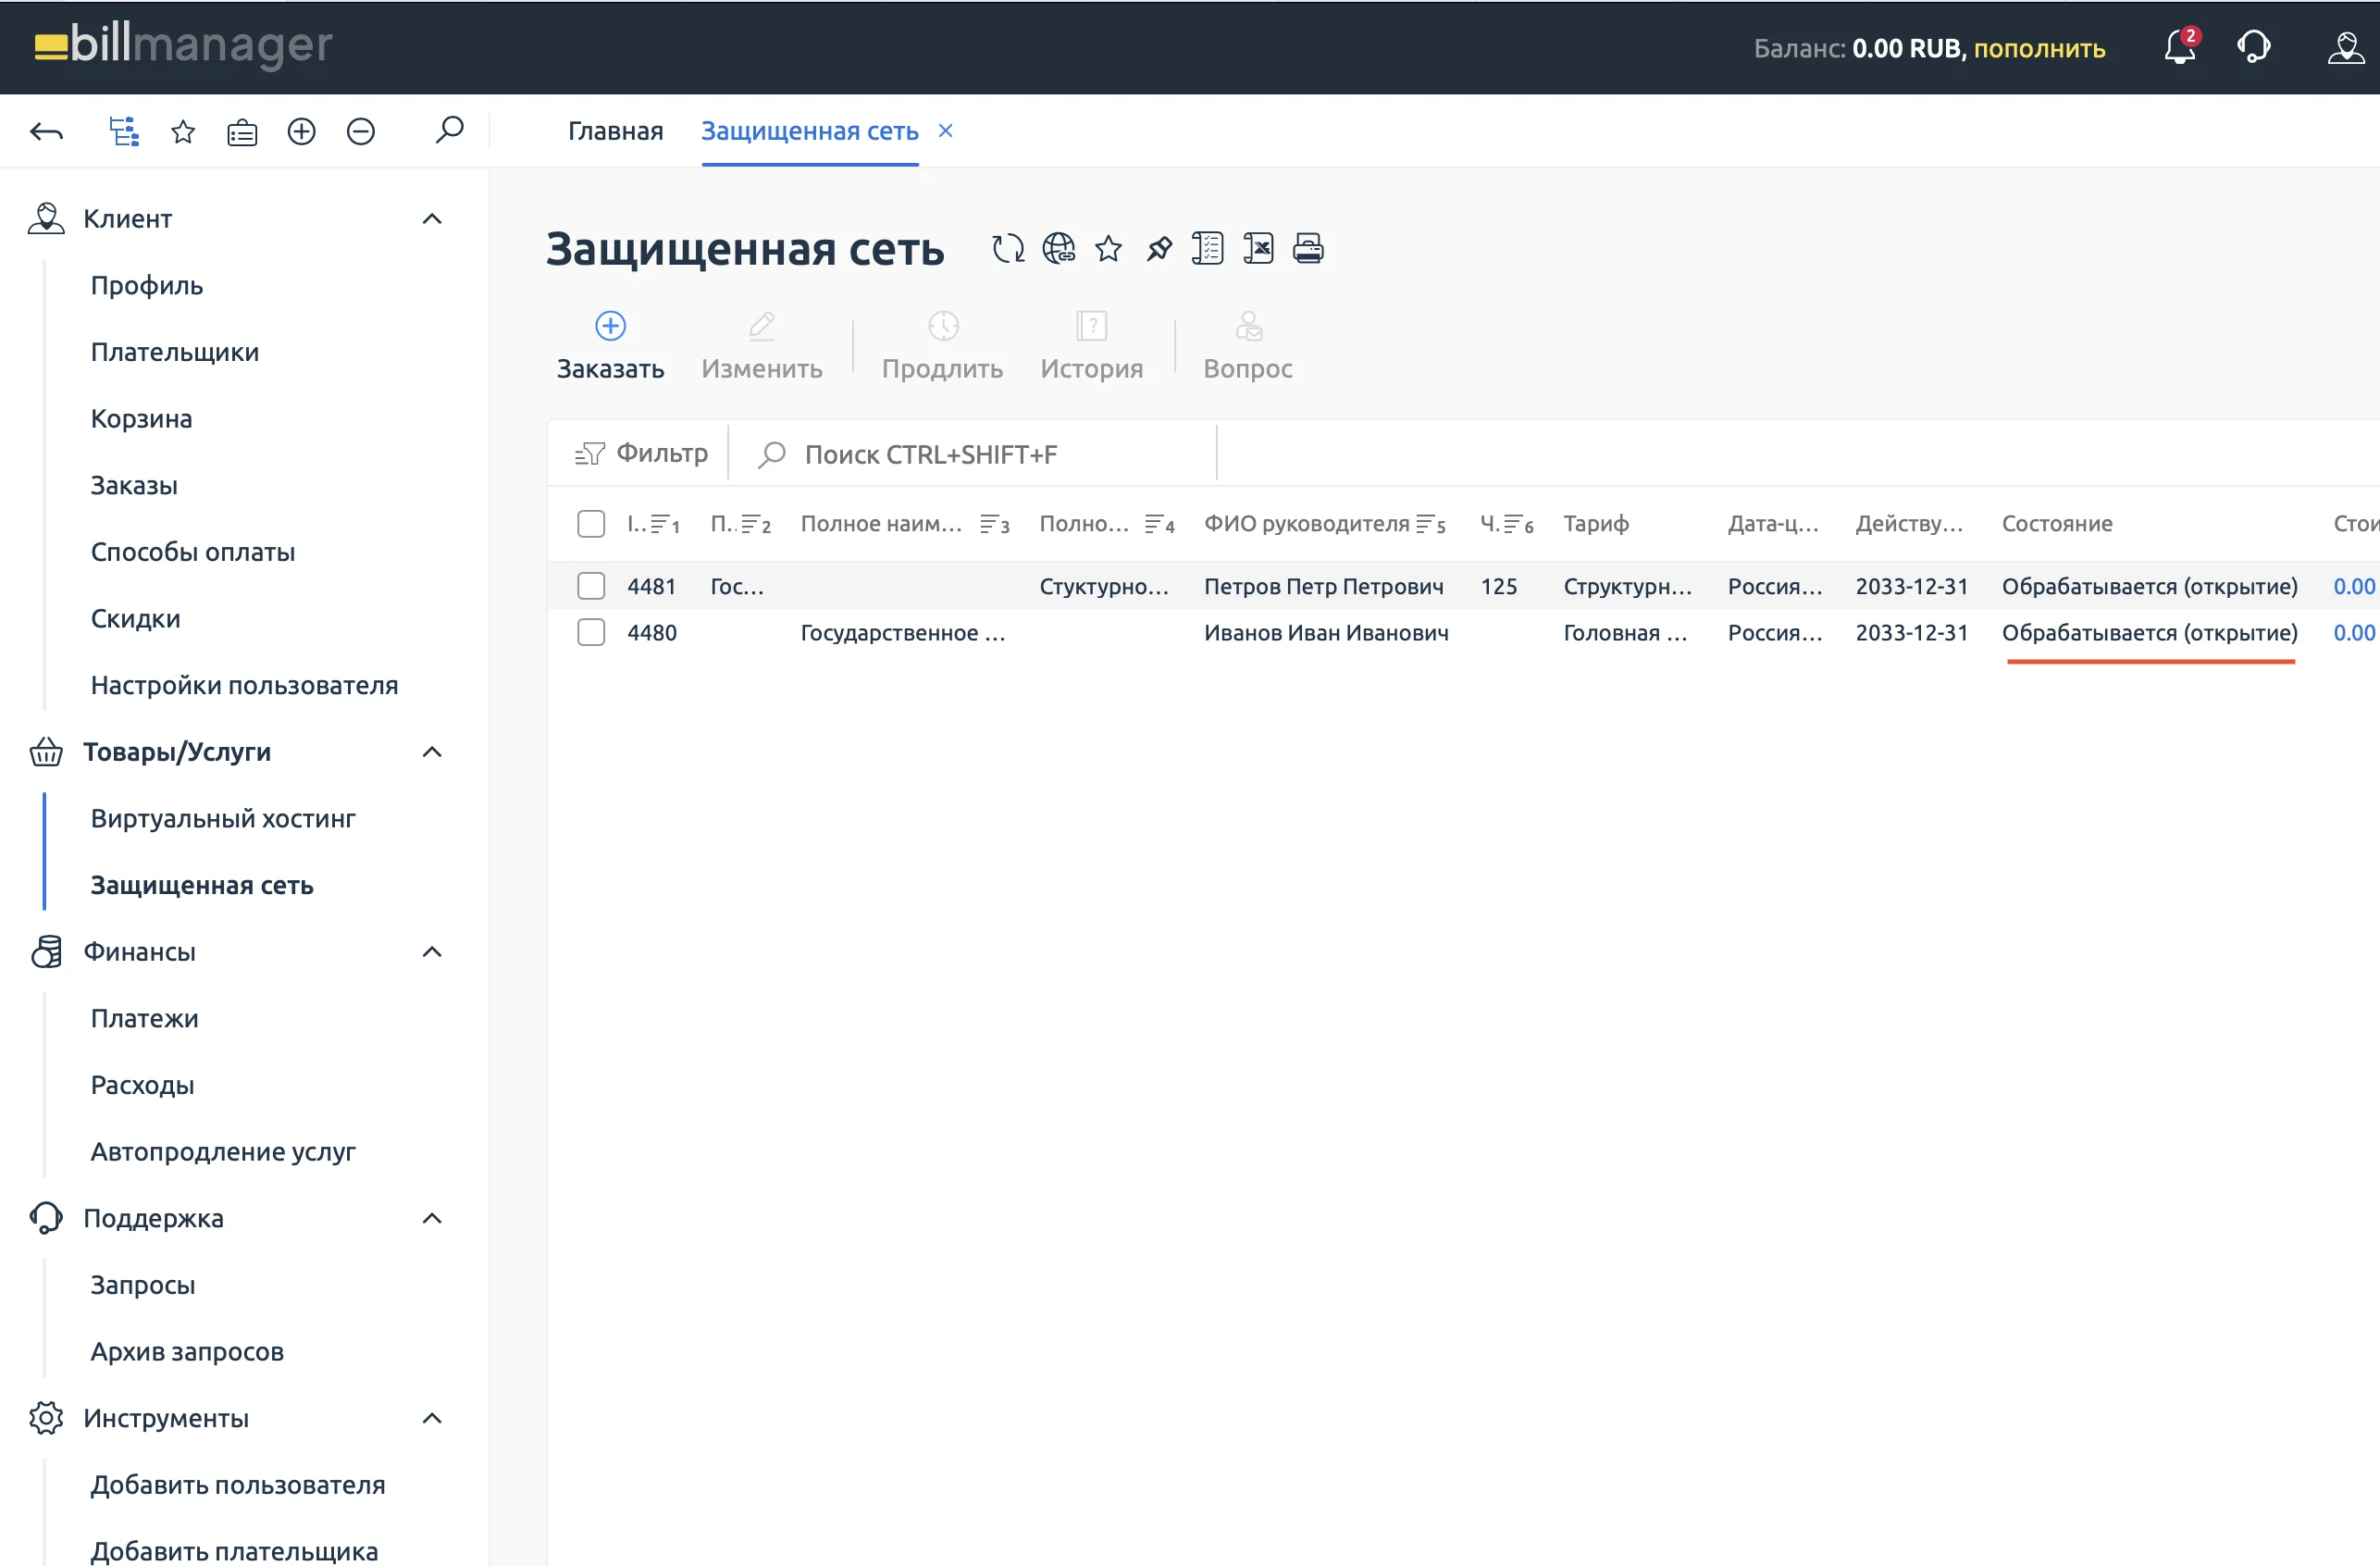Image resolution: width=2380 pixels, height=1566 pixels.
Task: Open Профиль in sidebar
Action: [147, 285]
